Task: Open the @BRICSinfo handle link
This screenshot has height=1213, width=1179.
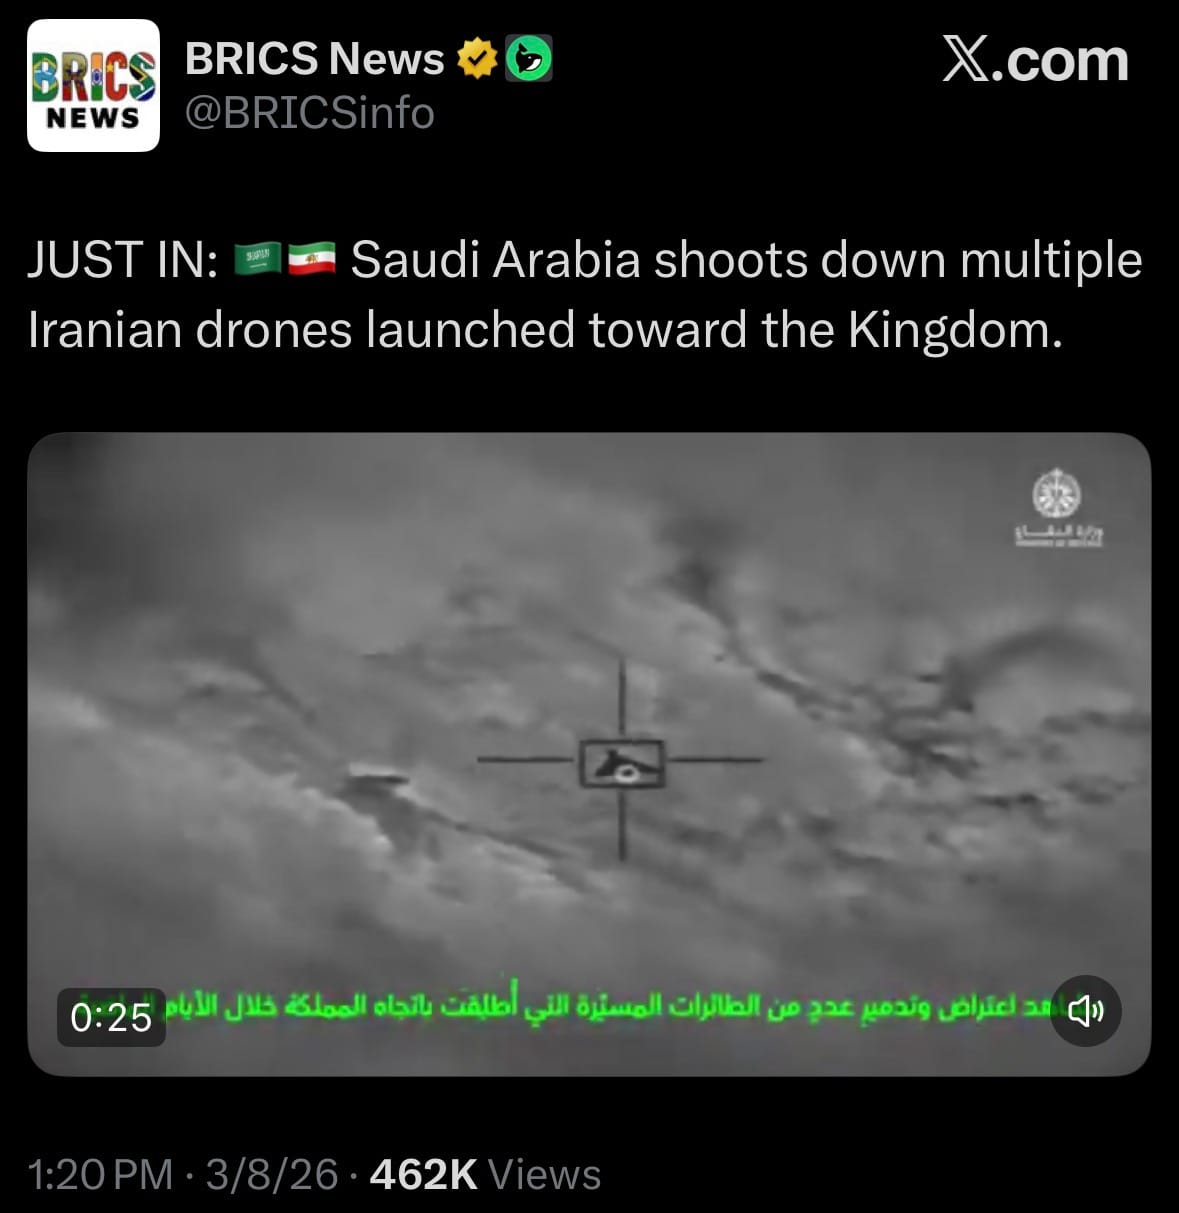Action: pyautogui.click(x=310, y=113)
